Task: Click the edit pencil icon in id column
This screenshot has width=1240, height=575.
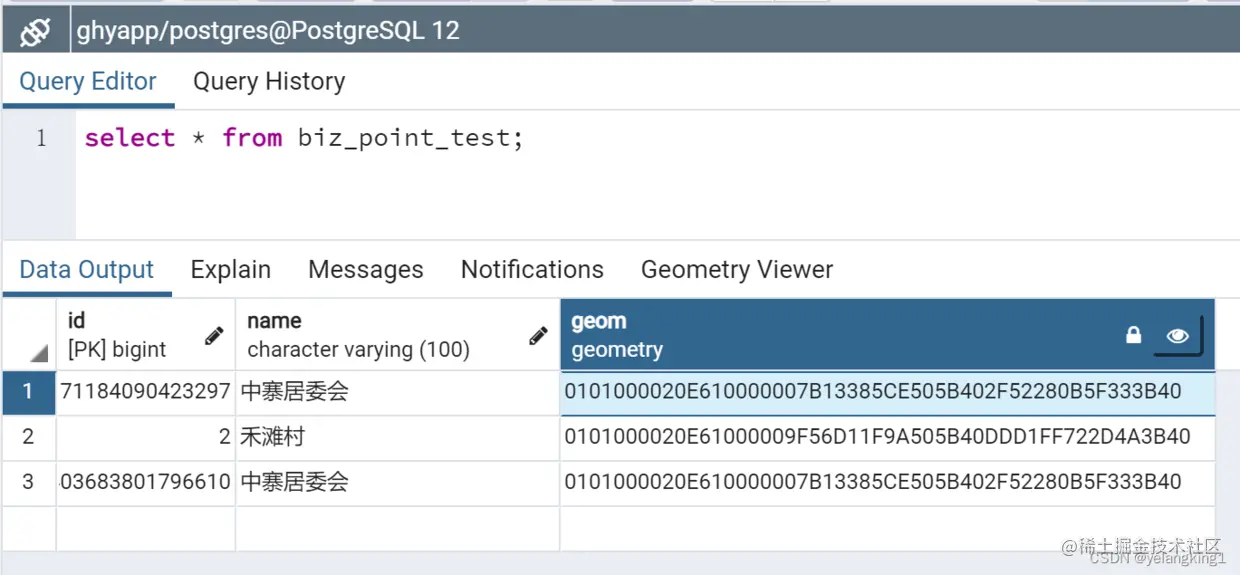Action: [x=214, y=336]
